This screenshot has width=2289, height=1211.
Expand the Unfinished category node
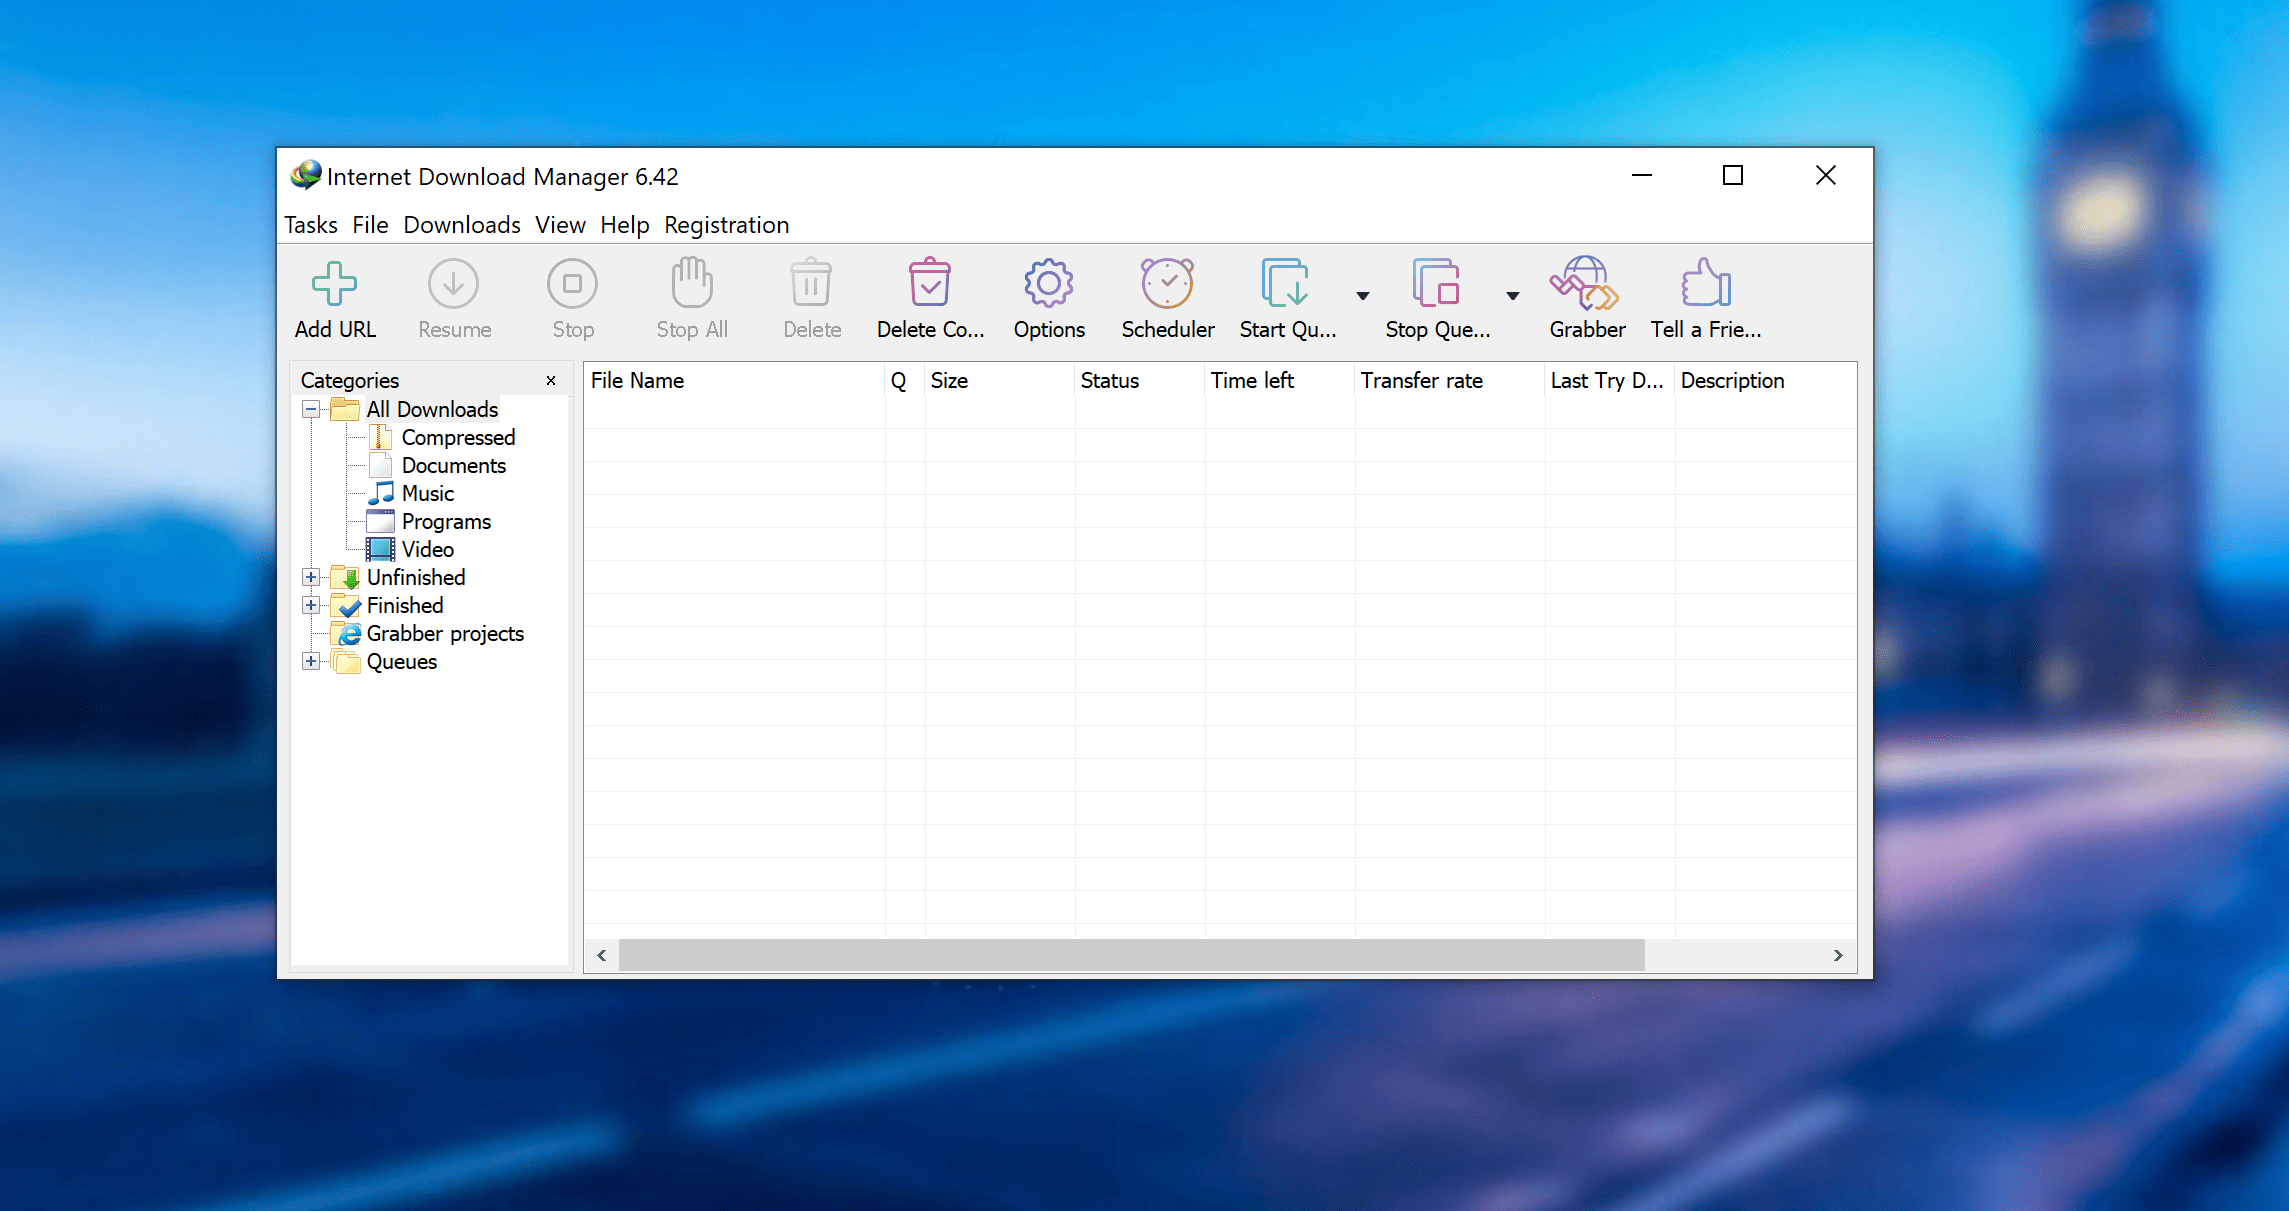pyautogui.click(x=311, y=577)
